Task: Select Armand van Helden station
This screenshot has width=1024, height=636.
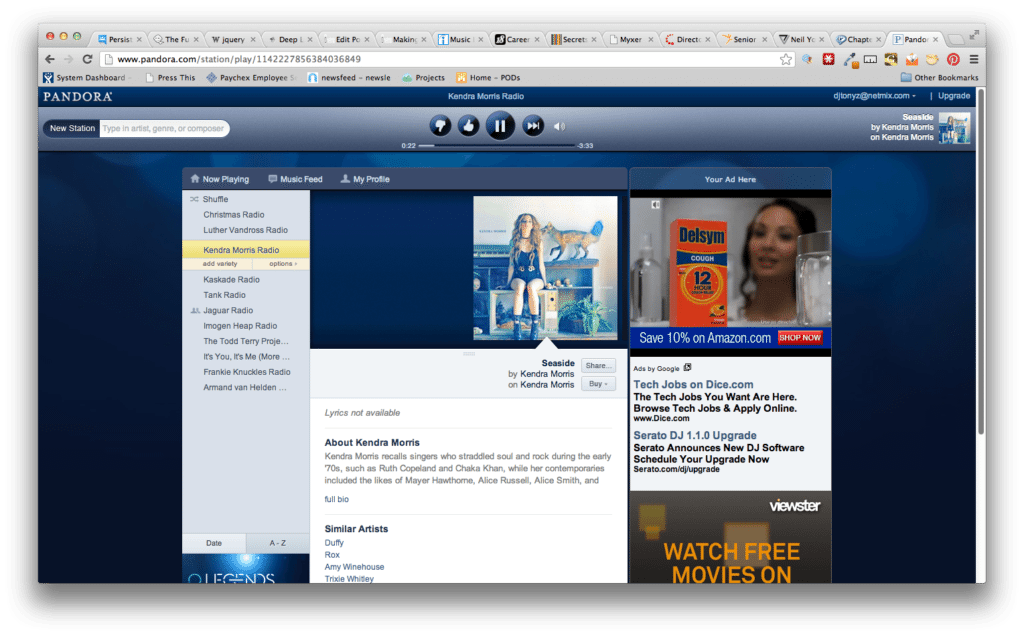Action: (x=246, y=388)
